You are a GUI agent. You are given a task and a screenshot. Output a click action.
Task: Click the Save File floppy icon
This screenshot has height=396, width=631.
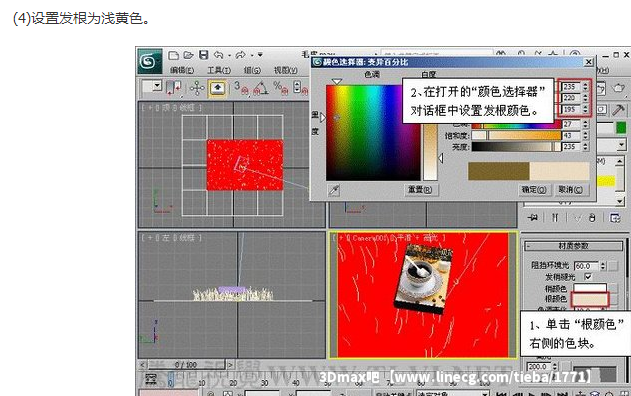tap(204, 55)
